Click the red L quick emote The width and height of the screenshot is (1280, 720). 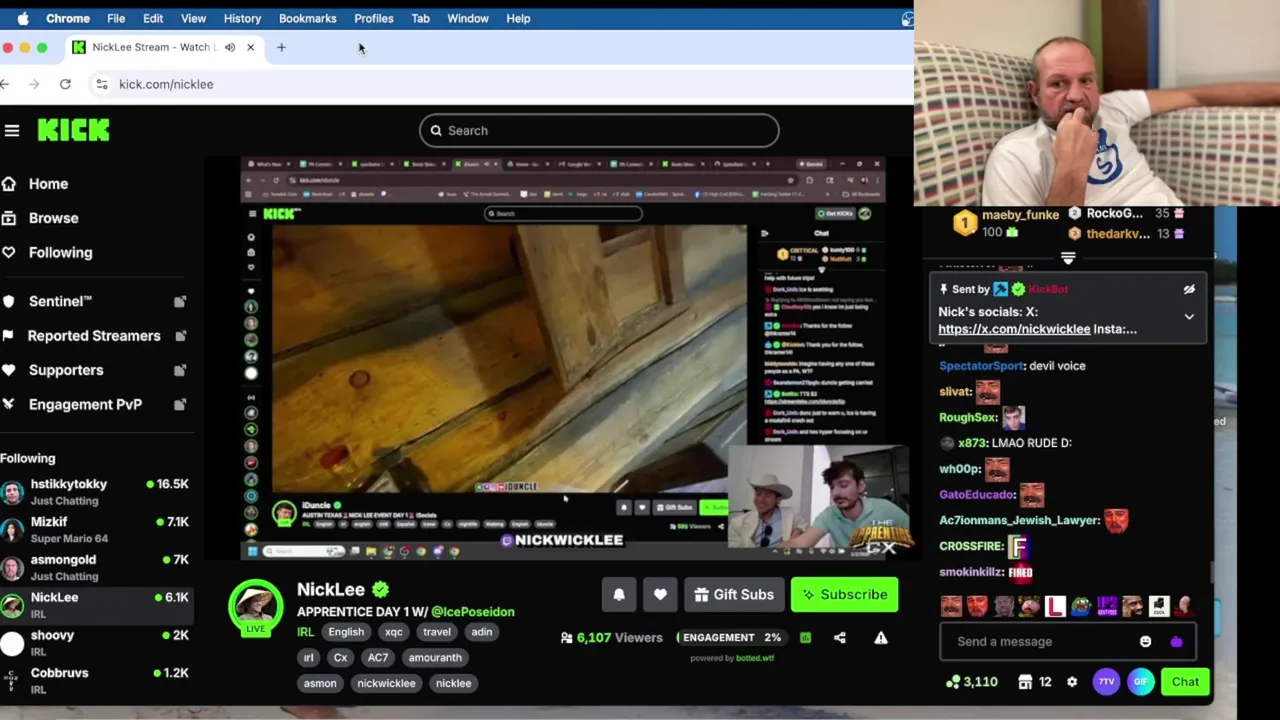[1055, 606]
